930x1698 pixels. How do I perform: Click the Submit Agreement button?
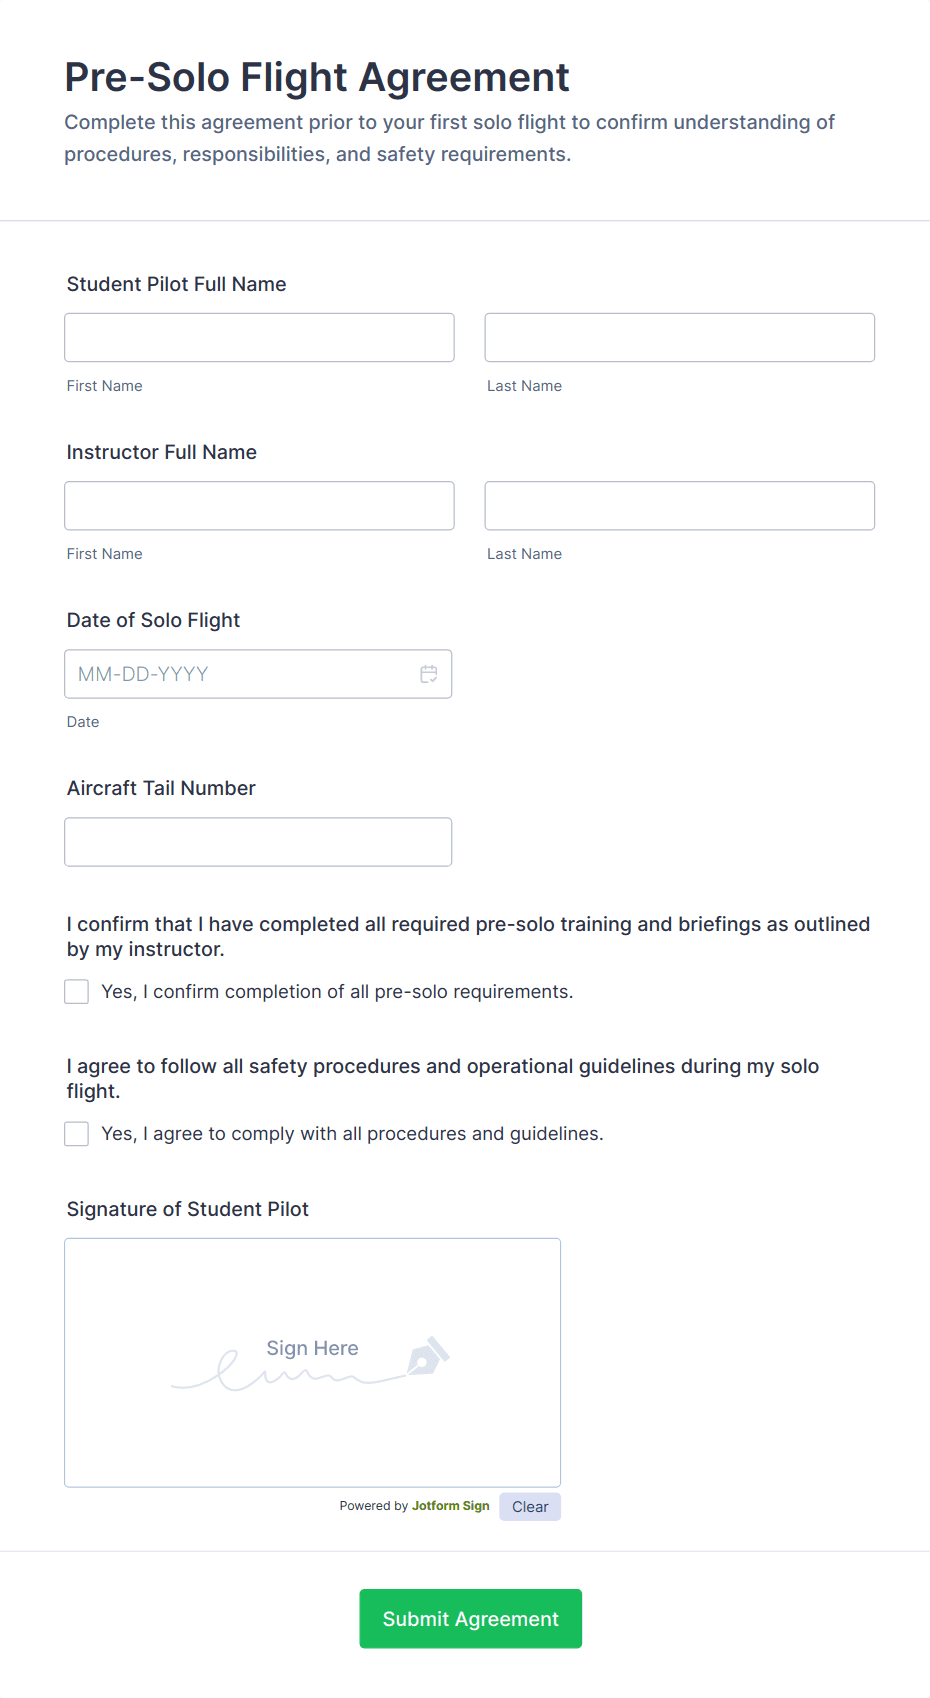[470, 1618]
